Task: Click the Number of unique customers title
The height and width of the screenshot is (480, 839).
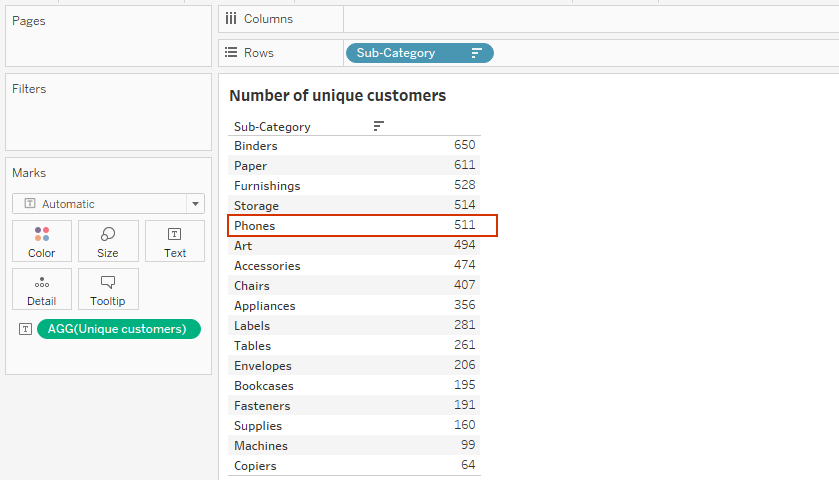Action: [x=337, y=96]
